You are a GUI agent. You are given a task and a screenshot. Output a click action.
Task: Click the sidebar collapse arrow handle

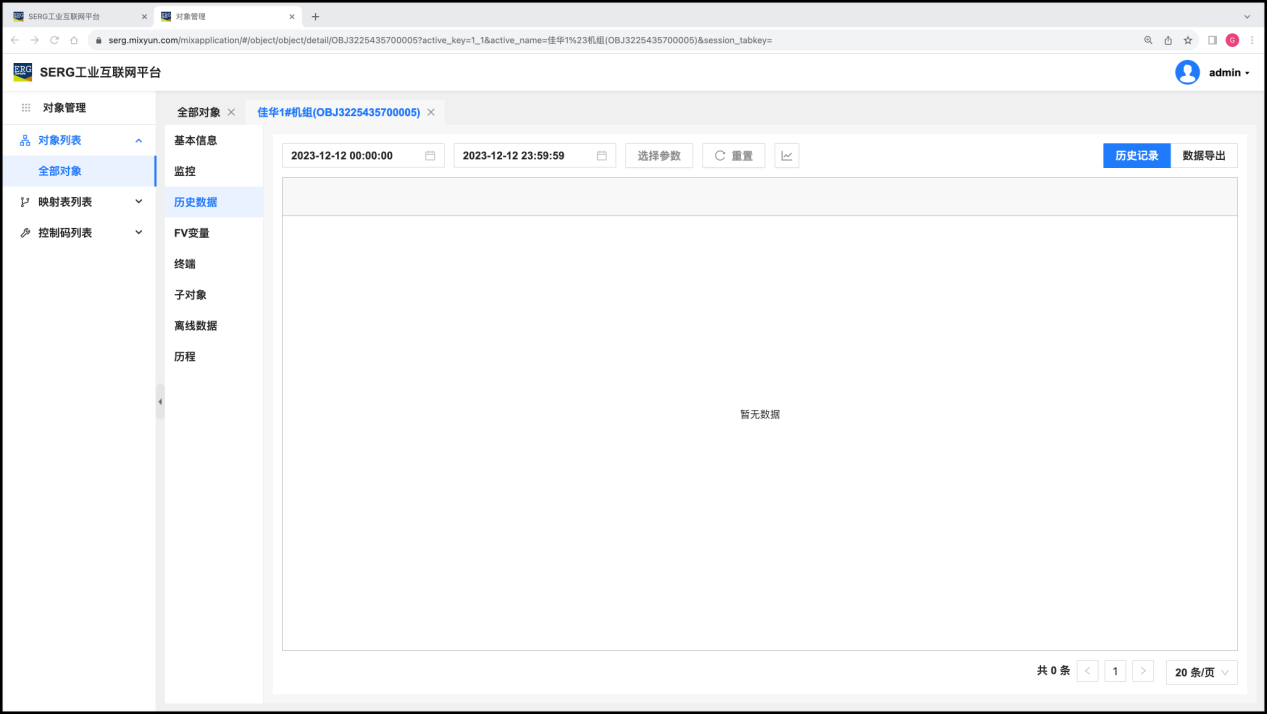tap(160, 402)
